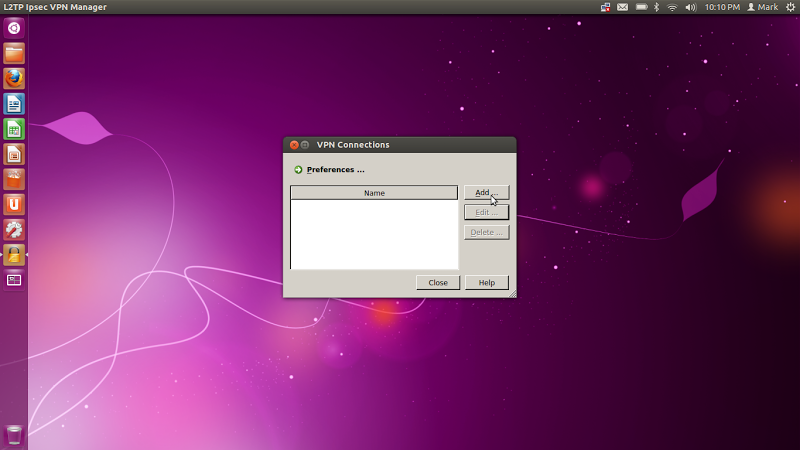Image resolution: width=800 pixels, height=450 pixels.
Task: Launch LibreOffice Writer from the dock
Action: coord(14,104)
